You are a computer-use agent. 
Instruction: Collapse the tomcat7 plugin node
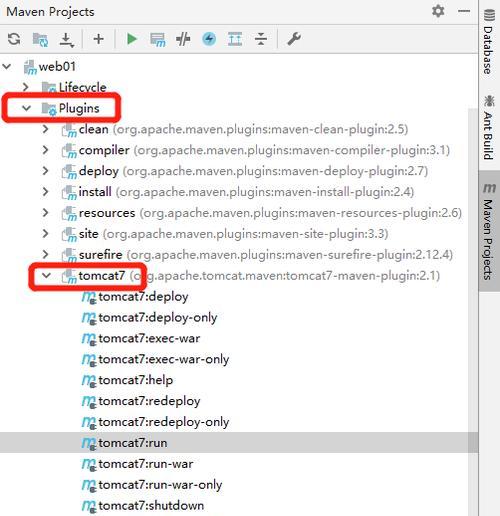click(x=46, y=276)
